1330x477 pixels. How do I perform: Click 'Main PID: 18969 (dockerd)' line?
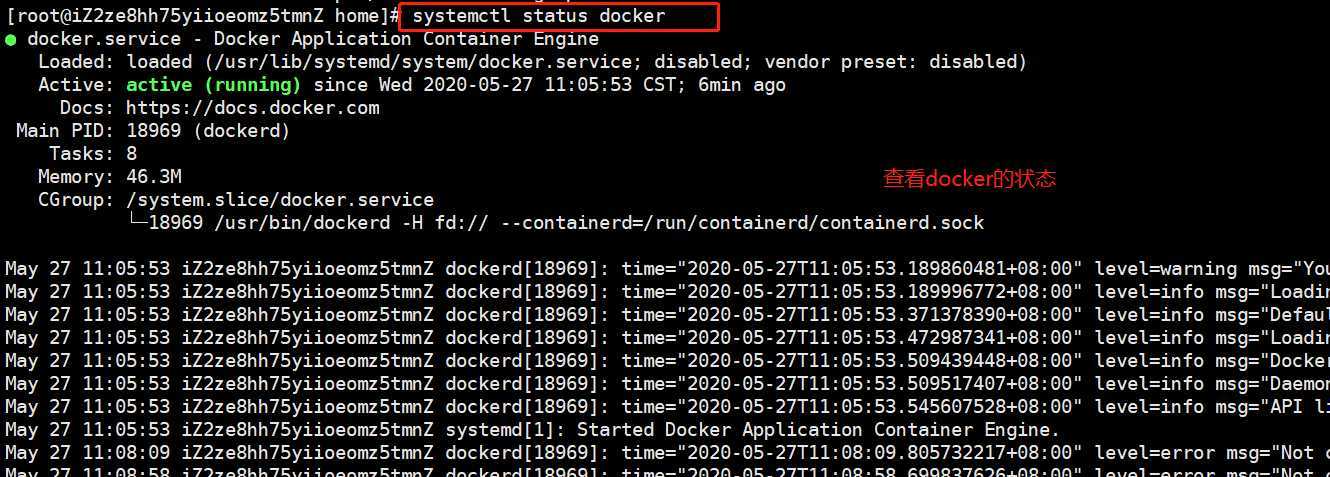click(153, 131)
